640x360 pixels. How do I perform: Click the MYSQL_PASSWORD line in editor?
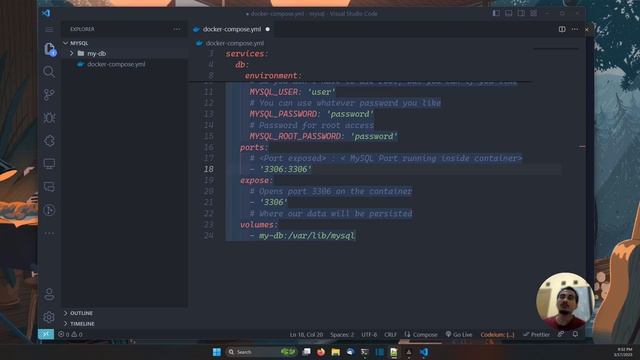tap(311, 114)
